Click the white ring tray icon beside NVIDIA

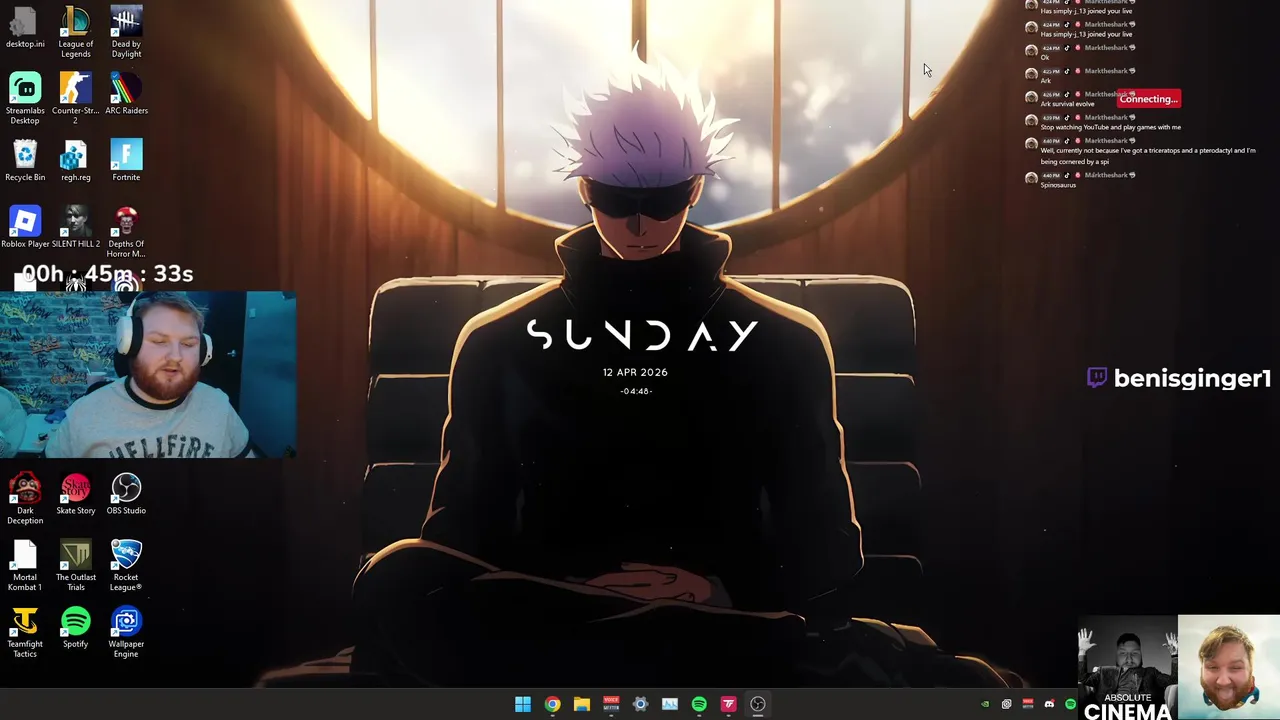click(x=1006, y=704)
